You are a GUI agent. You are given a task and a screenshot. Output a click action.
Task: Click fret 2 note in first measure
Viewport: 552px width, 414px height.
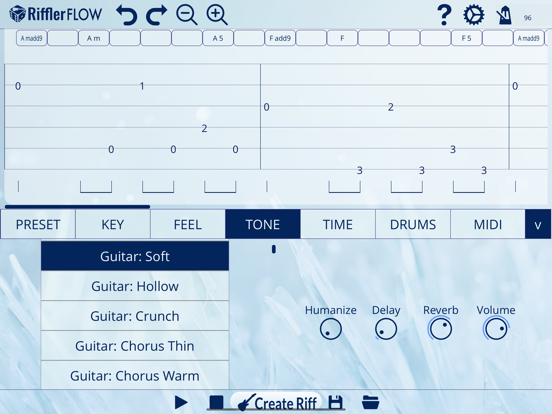coord(204,128)
